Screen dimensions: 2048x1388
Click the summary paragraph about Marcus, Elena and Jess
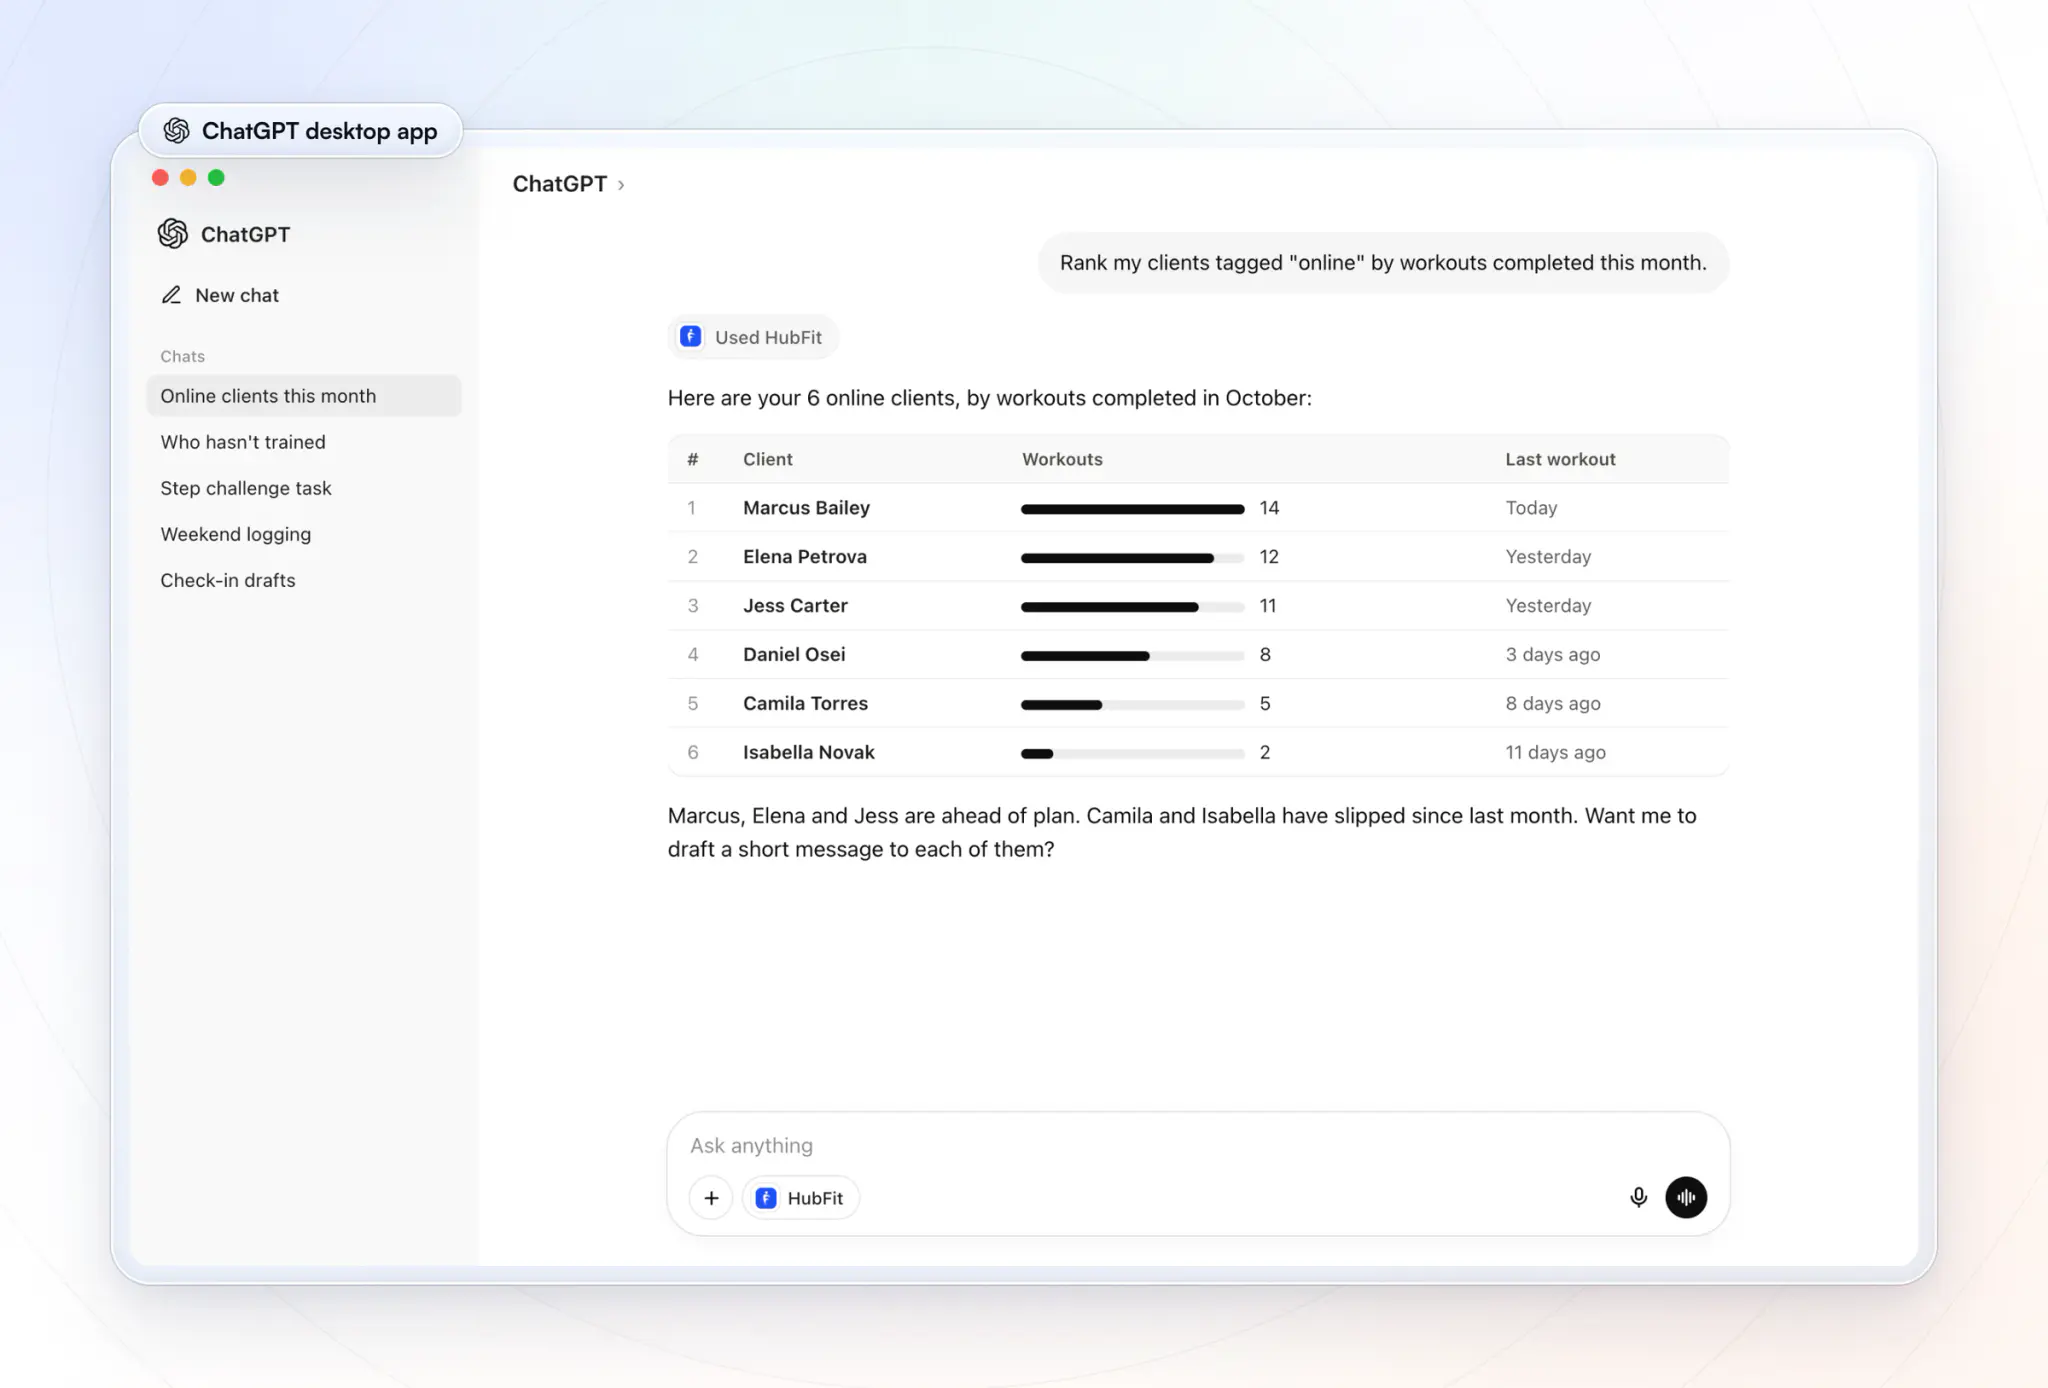tap(1182, 832)
